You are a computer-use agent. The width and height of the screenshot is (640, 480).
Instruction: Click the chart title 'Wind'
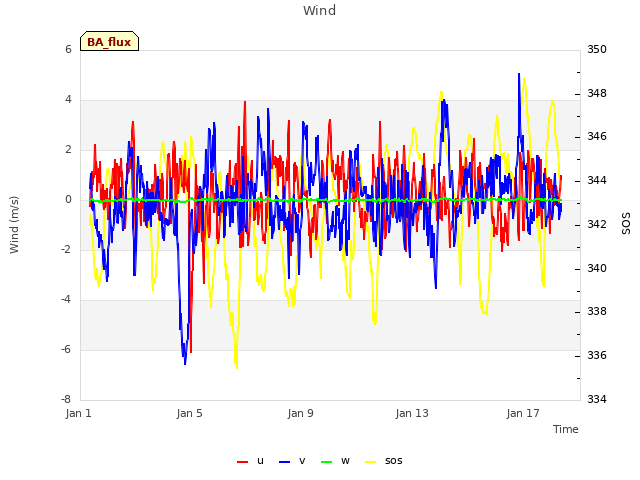click(x=320, y=10)
